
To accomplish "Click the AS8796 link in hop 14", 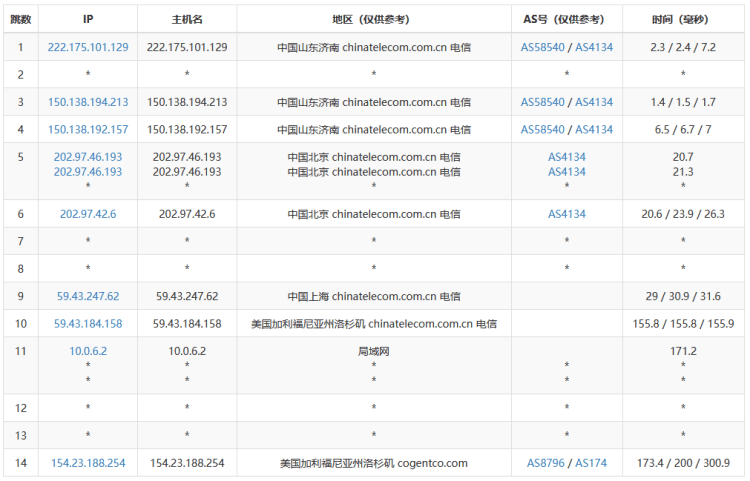I will pos(546,463).
